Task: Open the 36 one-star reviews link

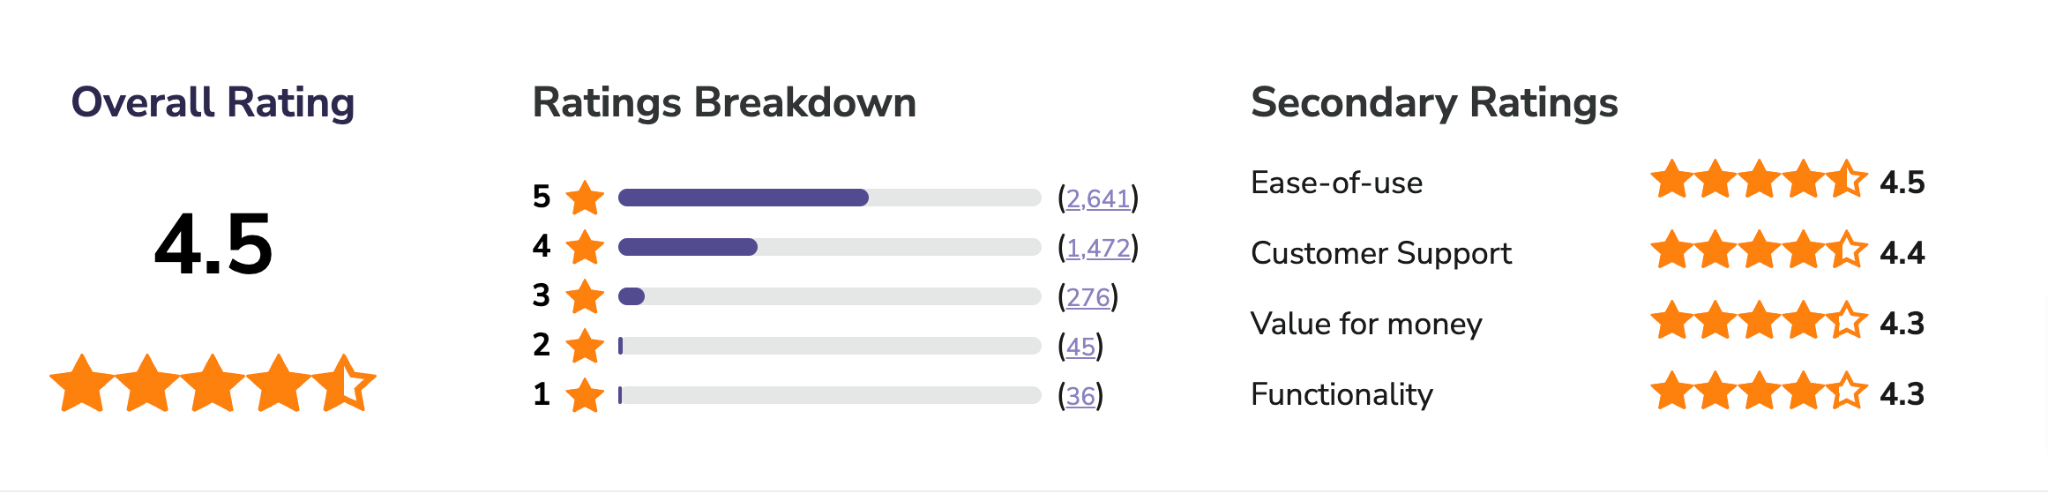Action: (1080, 396)
